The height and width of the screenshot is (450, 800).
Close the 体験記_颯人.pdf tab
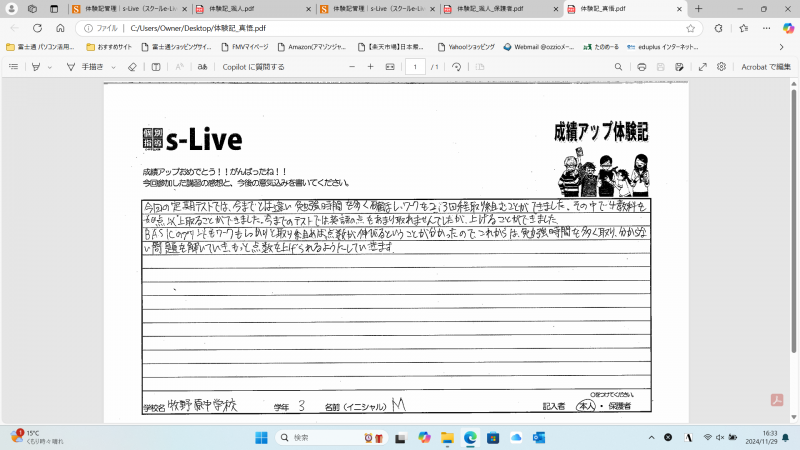(308, 9)
